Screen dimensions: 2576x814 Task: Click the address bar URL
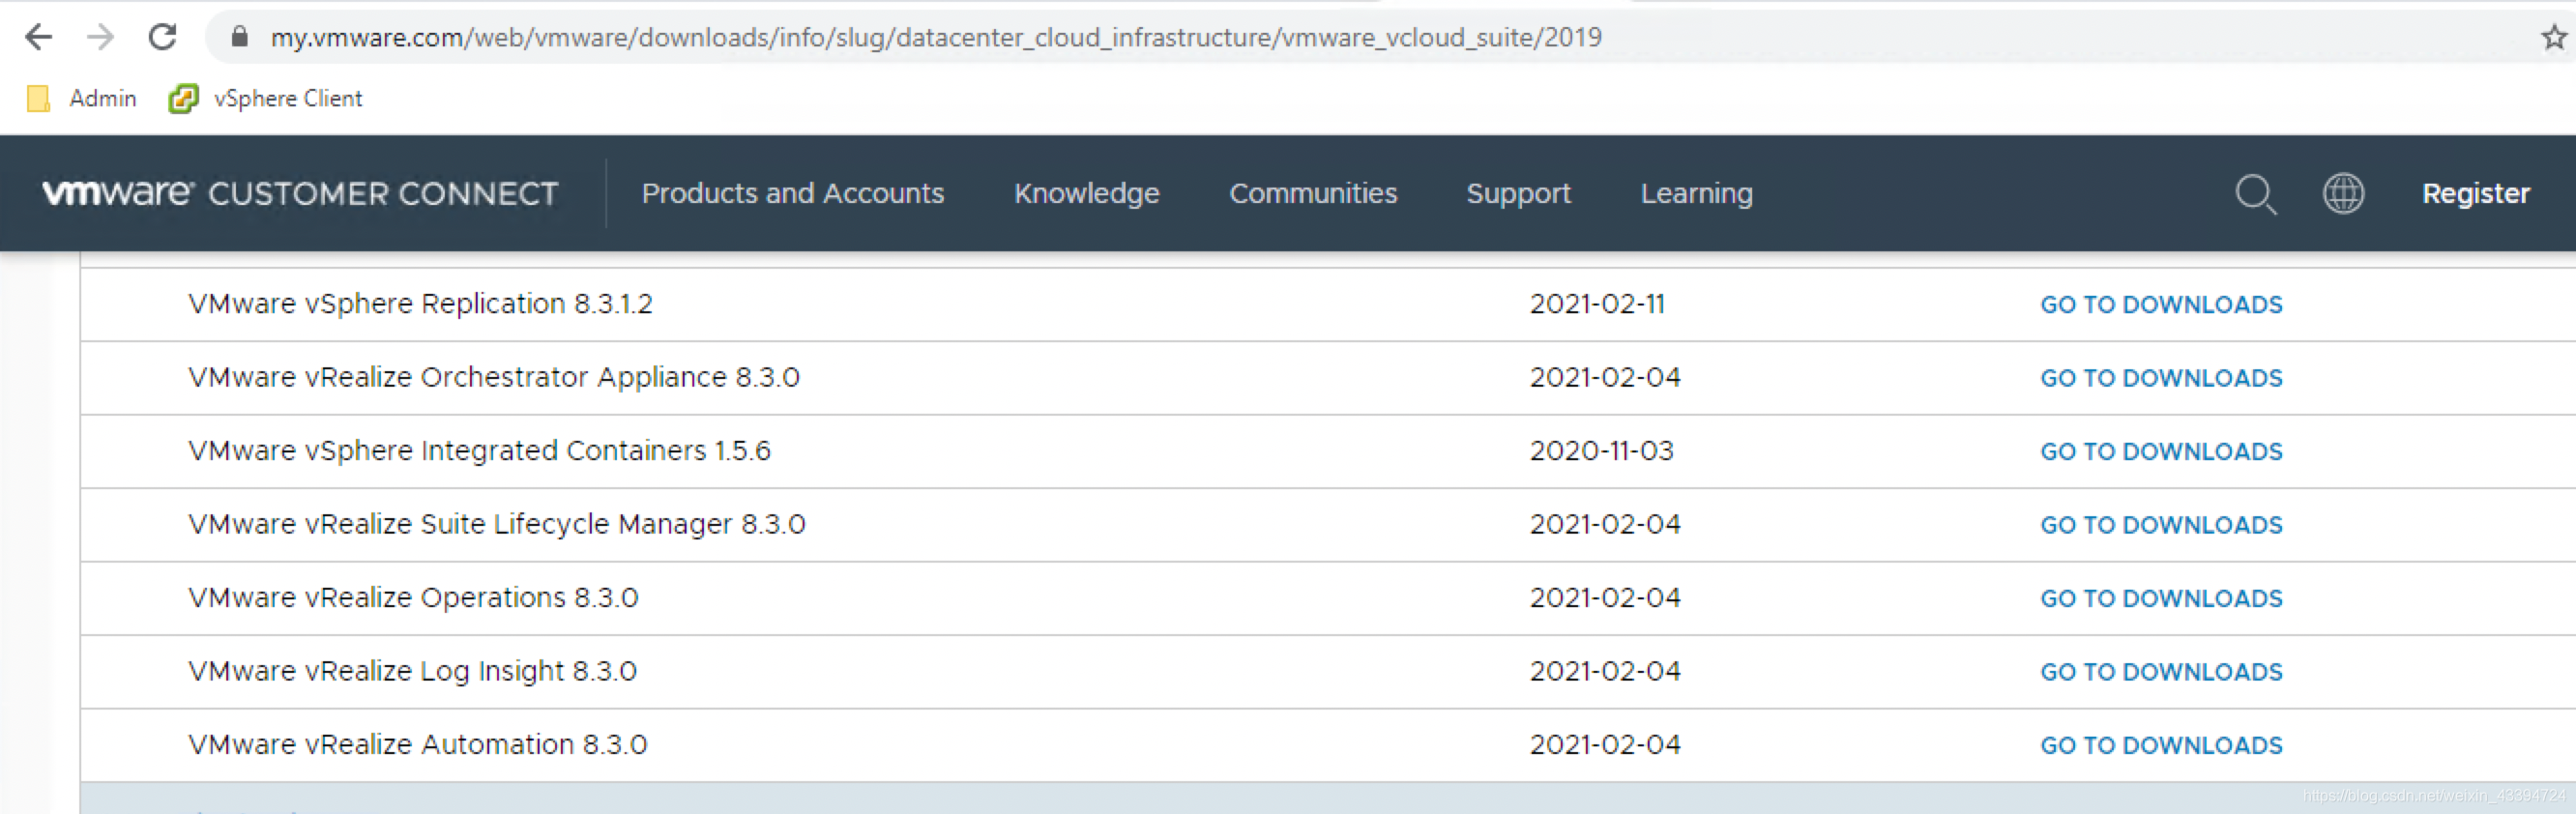(x=936, y=37)
